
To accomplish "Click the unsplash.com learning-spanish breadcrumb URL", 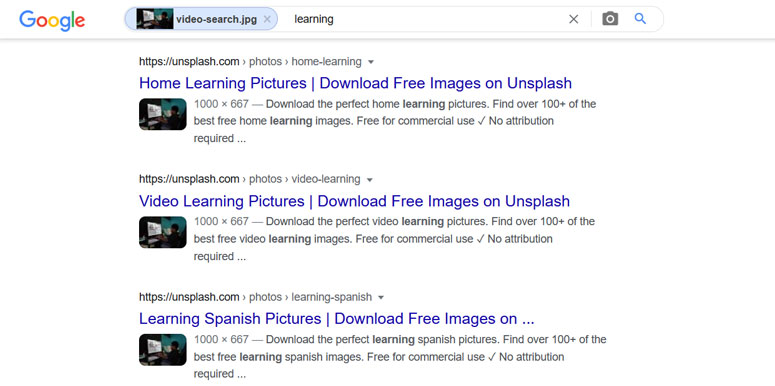I will pyautogui.click(x=255, y=297).
